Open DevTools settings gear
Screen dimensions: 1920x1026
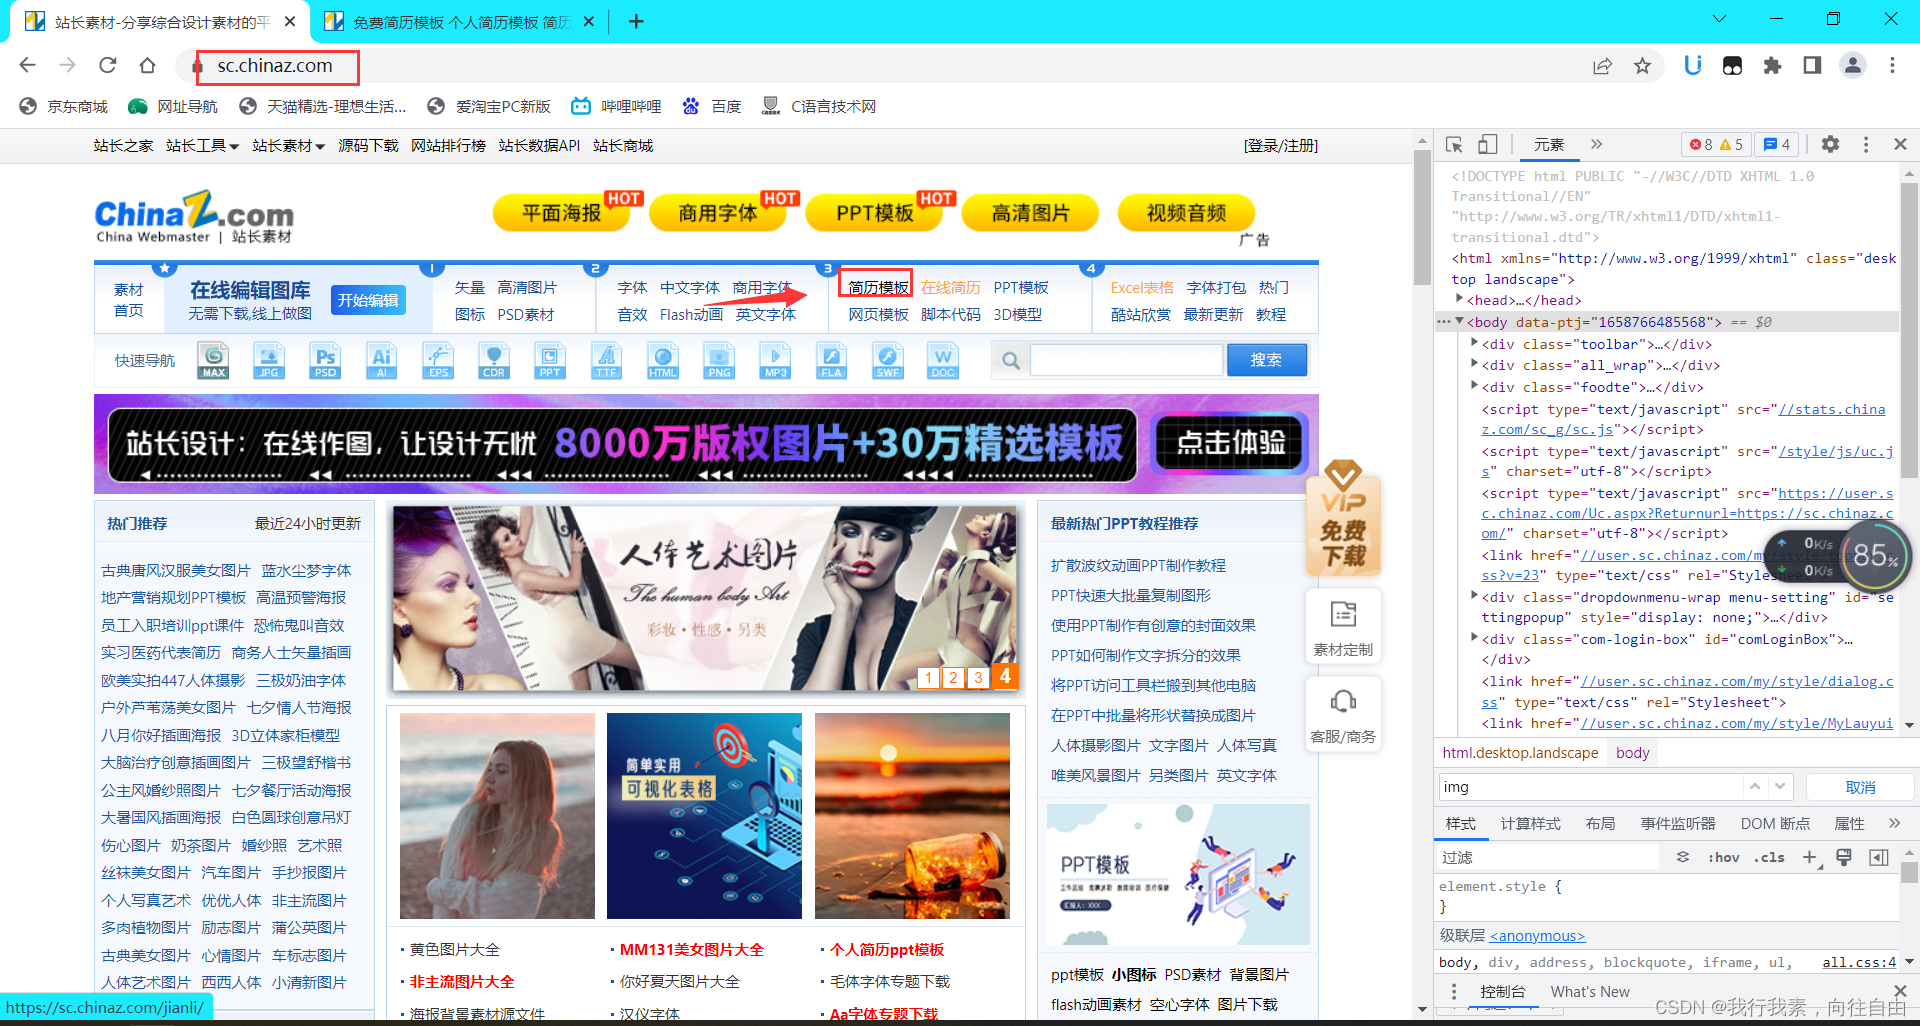click(x=1830, y=145)
